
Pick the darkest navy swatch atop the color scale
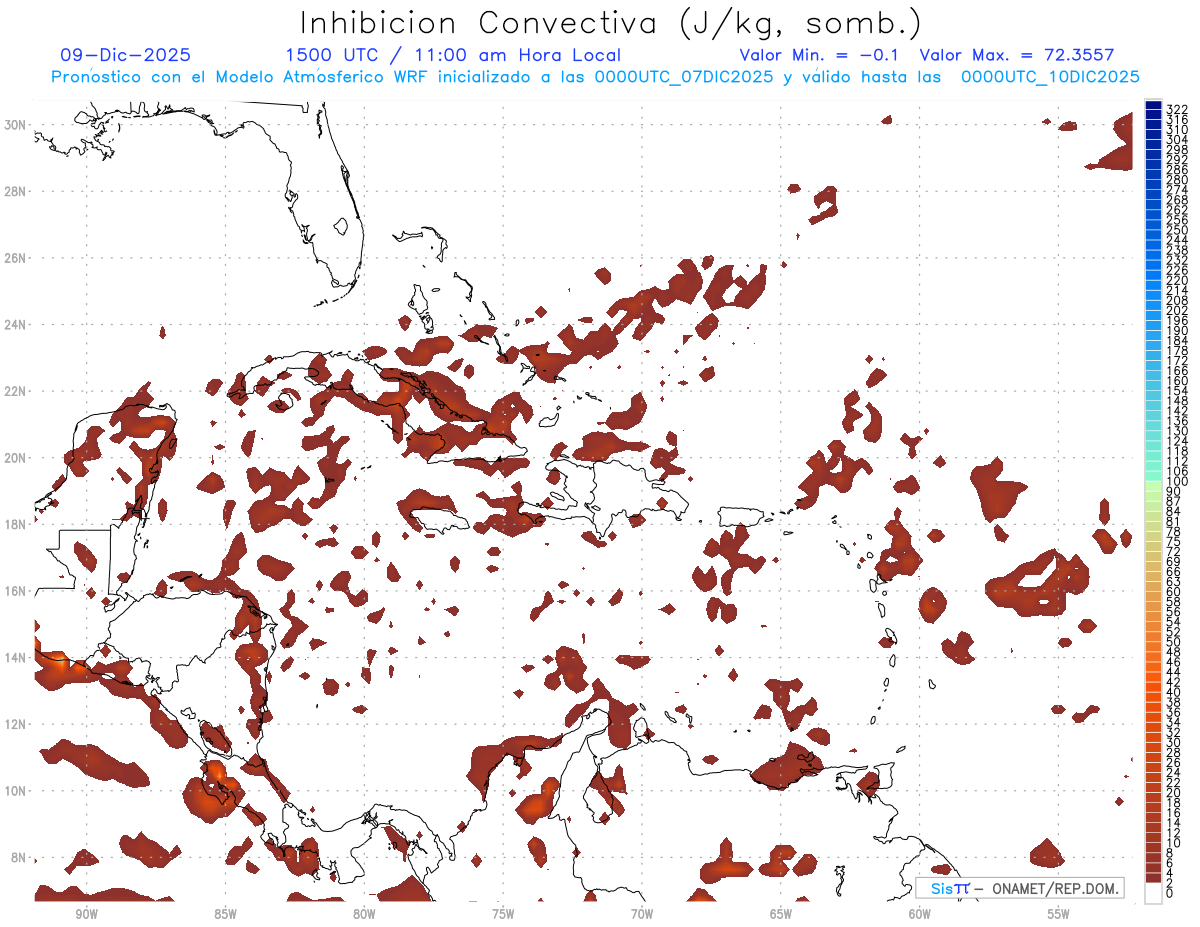(1153, 105)
